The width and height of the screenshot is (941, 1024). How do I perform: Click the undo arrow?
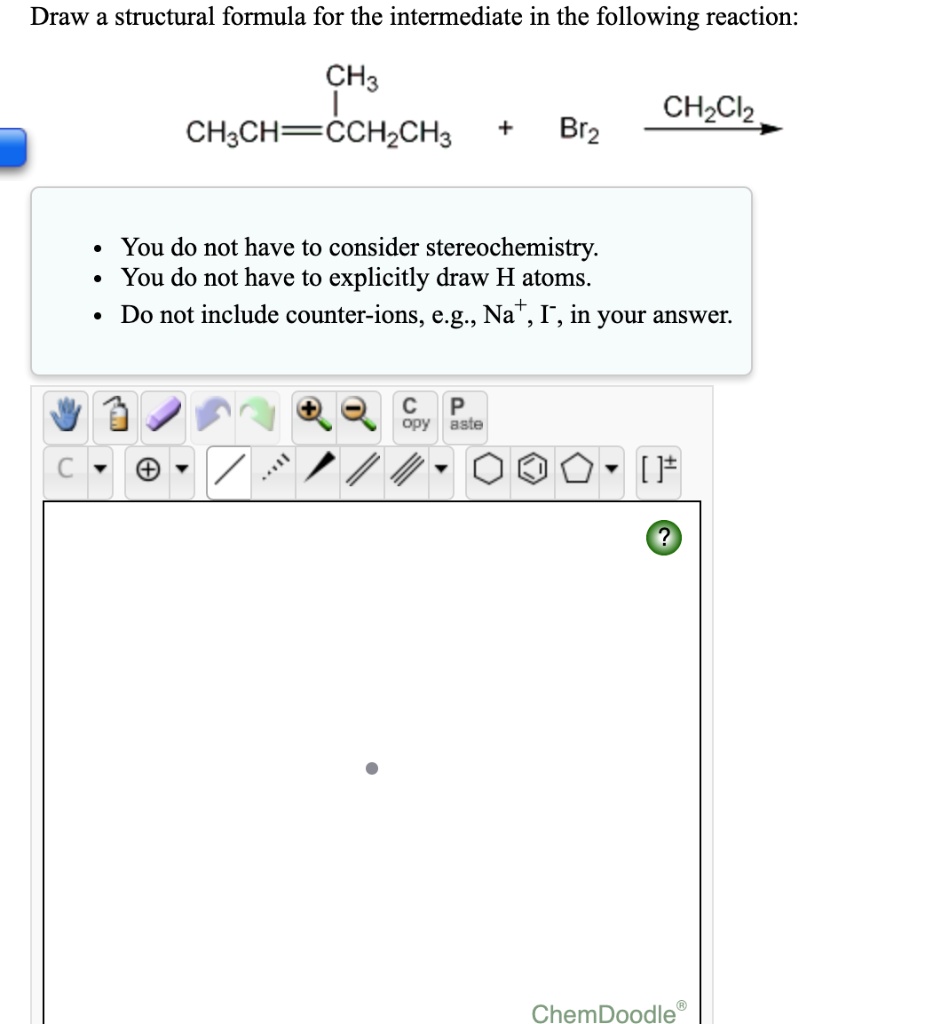pos(212,413)
